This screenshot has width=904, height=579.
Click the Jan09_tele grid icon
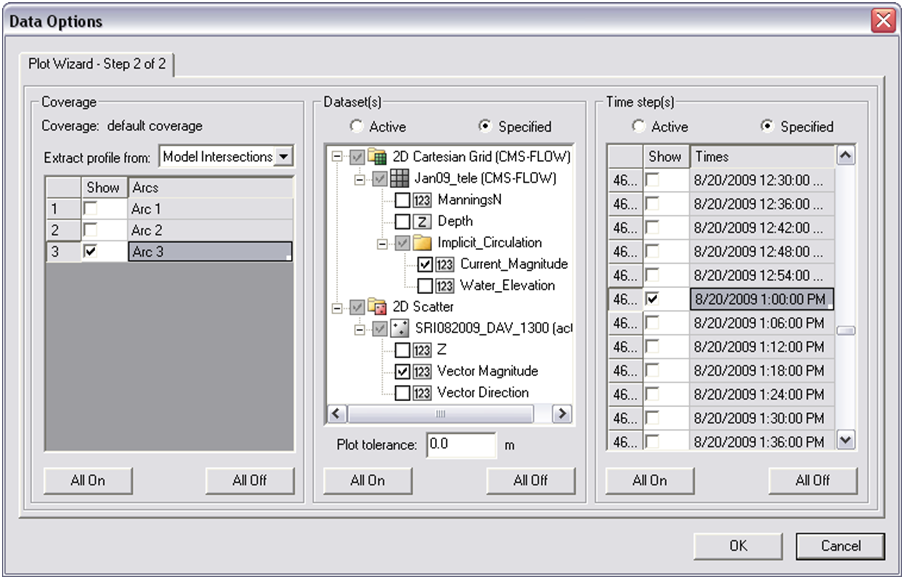[x=400, y=178]
